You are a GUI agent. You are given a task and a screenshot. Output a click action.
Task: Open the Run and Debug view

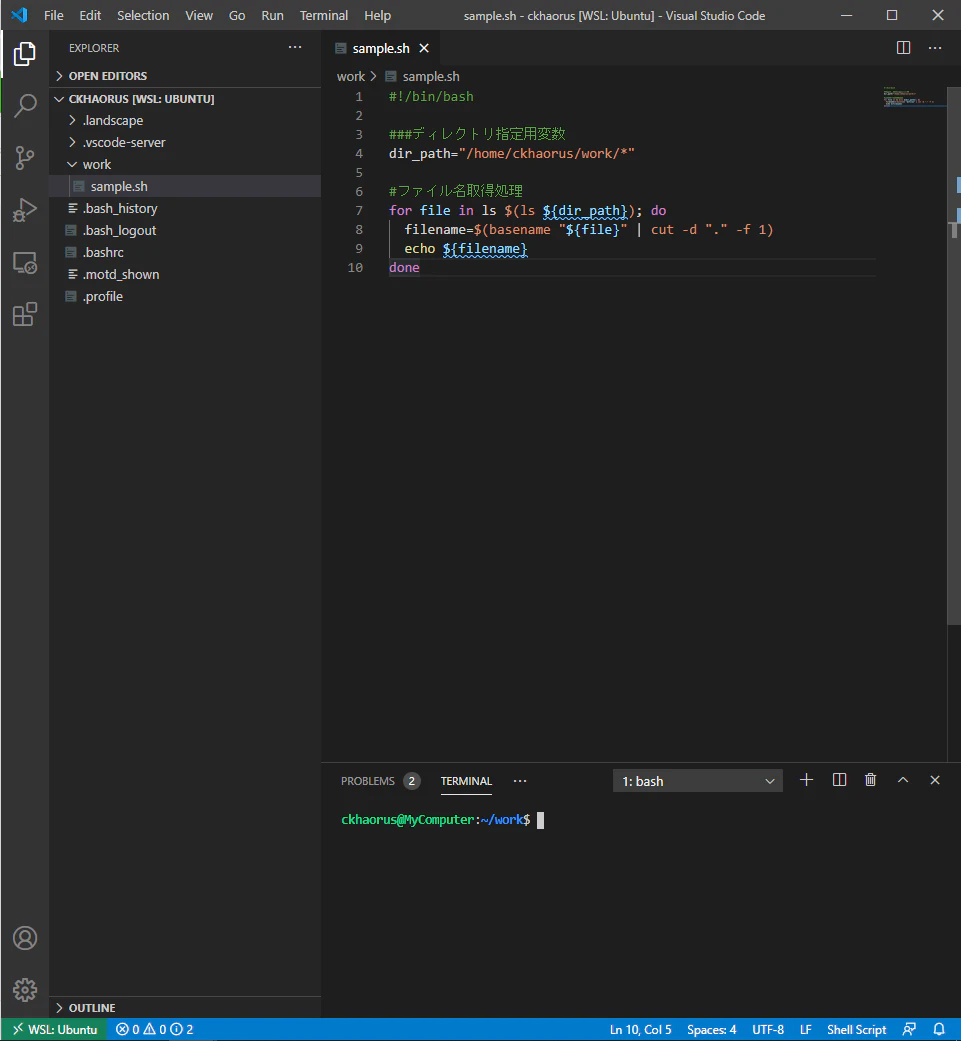(x=25, y=210)
